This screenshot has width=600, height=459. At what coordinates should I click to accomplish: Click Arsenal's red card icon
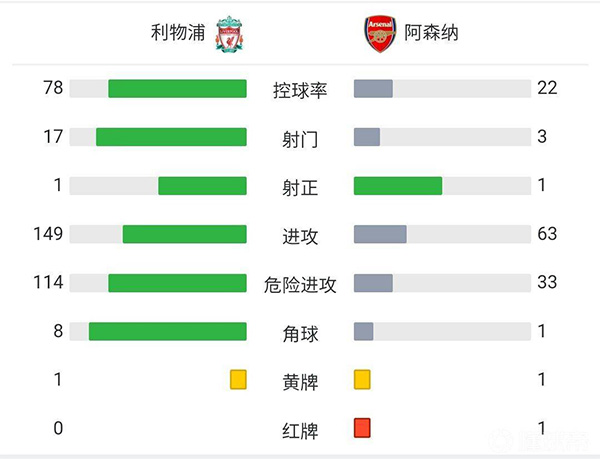pos(362,428)
